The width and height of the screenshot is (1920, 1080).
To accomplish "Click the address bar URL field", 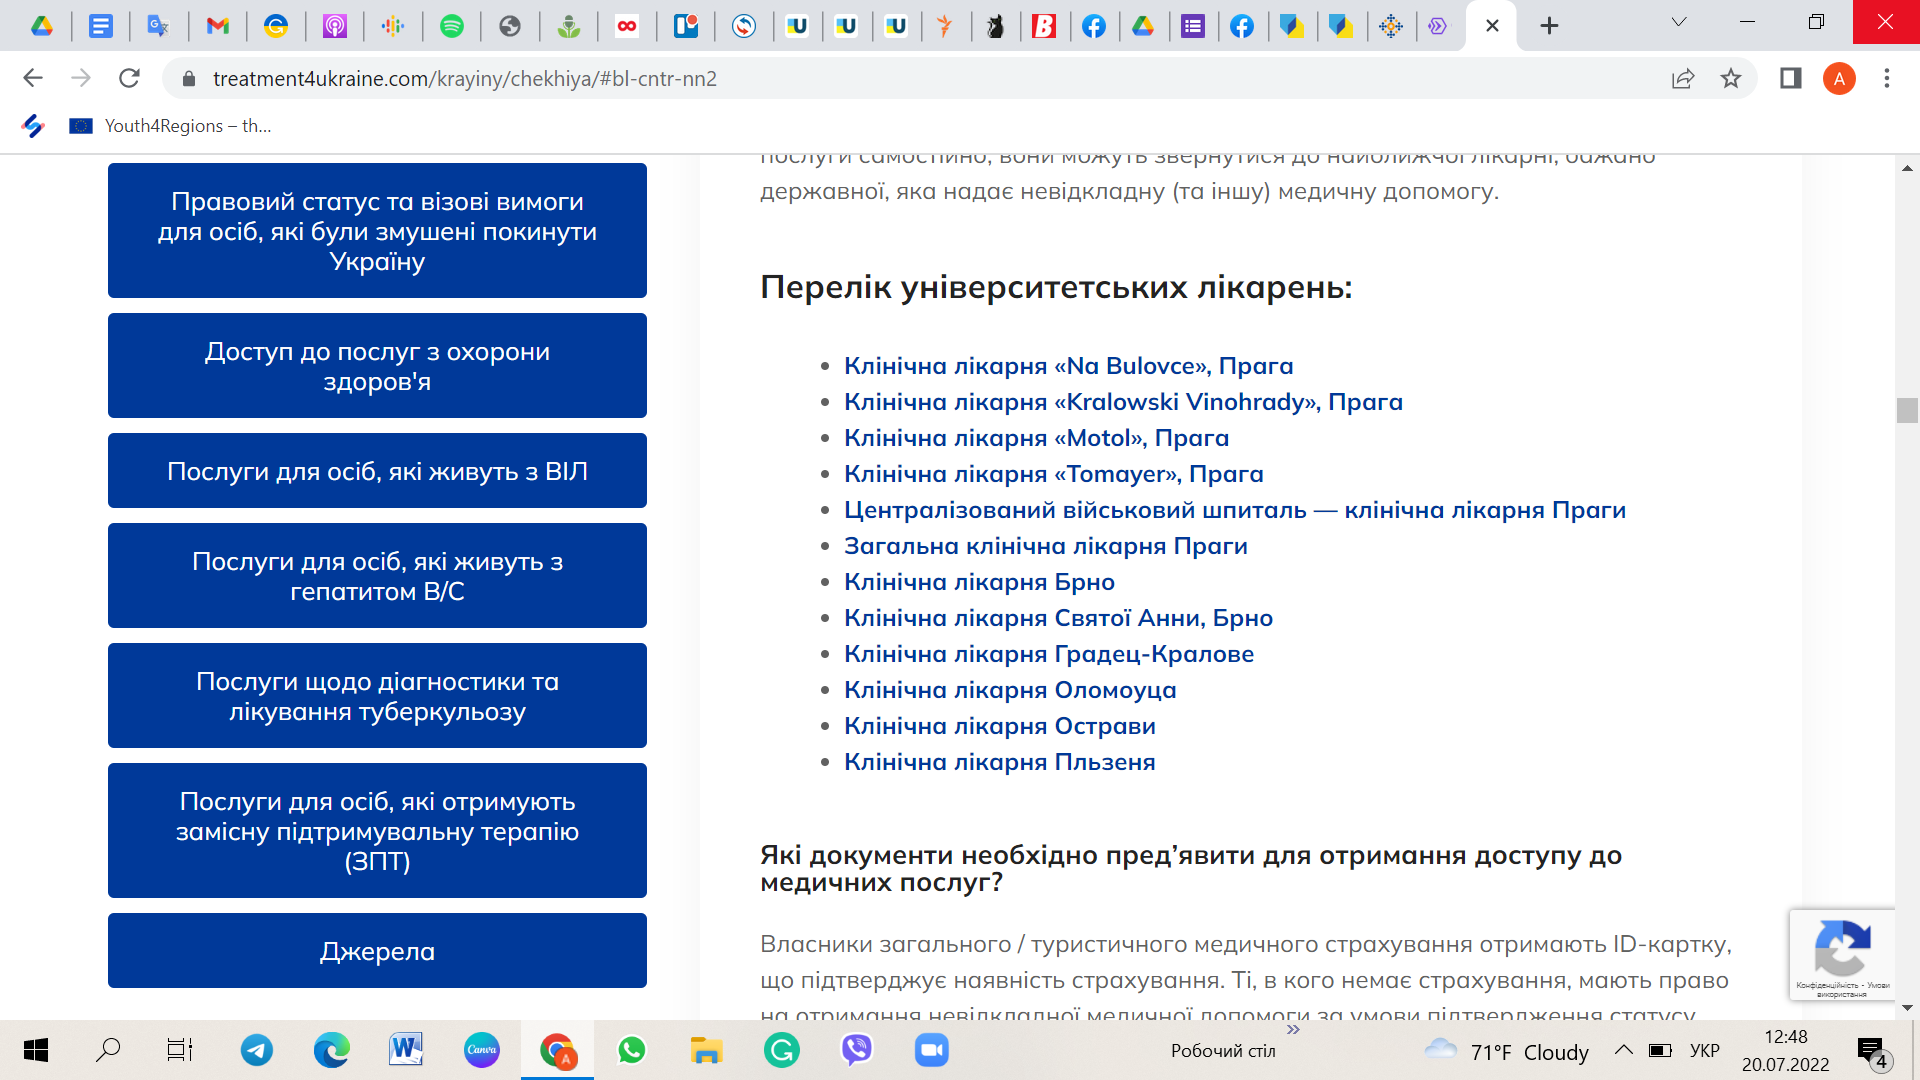I will pos(930,79).
